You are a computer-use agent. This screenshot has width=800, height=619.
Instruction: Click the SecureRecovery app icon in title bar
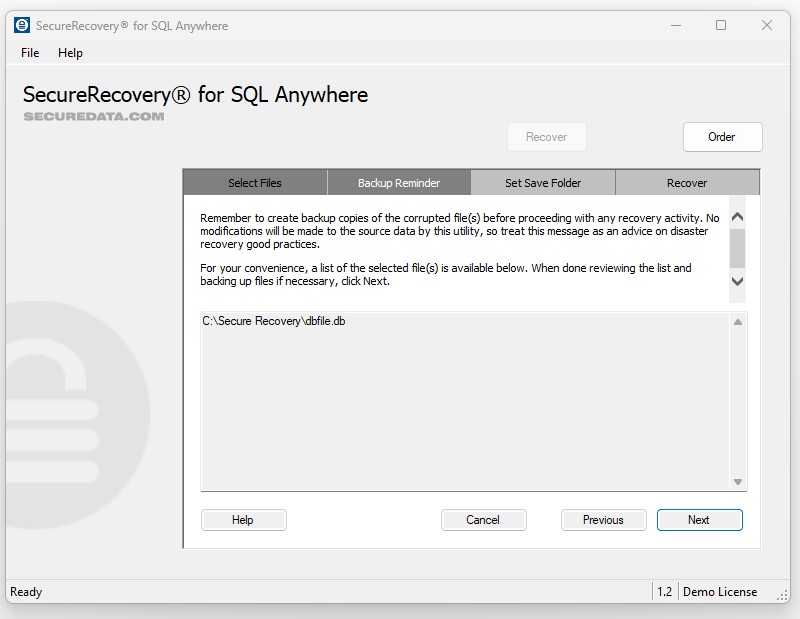22,25
